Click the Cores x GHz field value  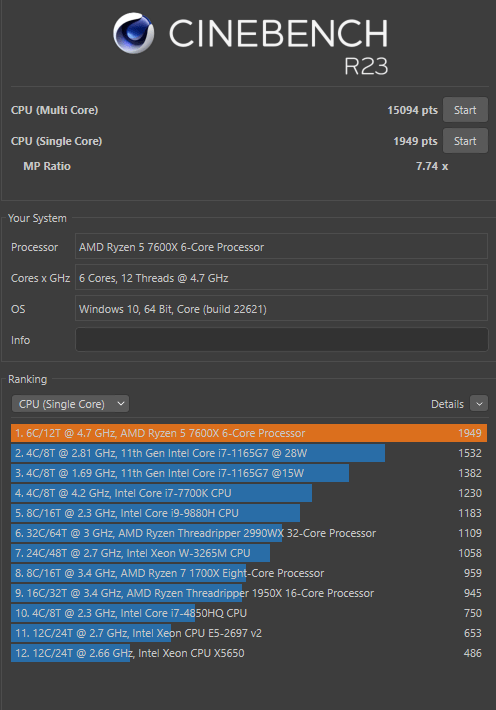point(281,278)
